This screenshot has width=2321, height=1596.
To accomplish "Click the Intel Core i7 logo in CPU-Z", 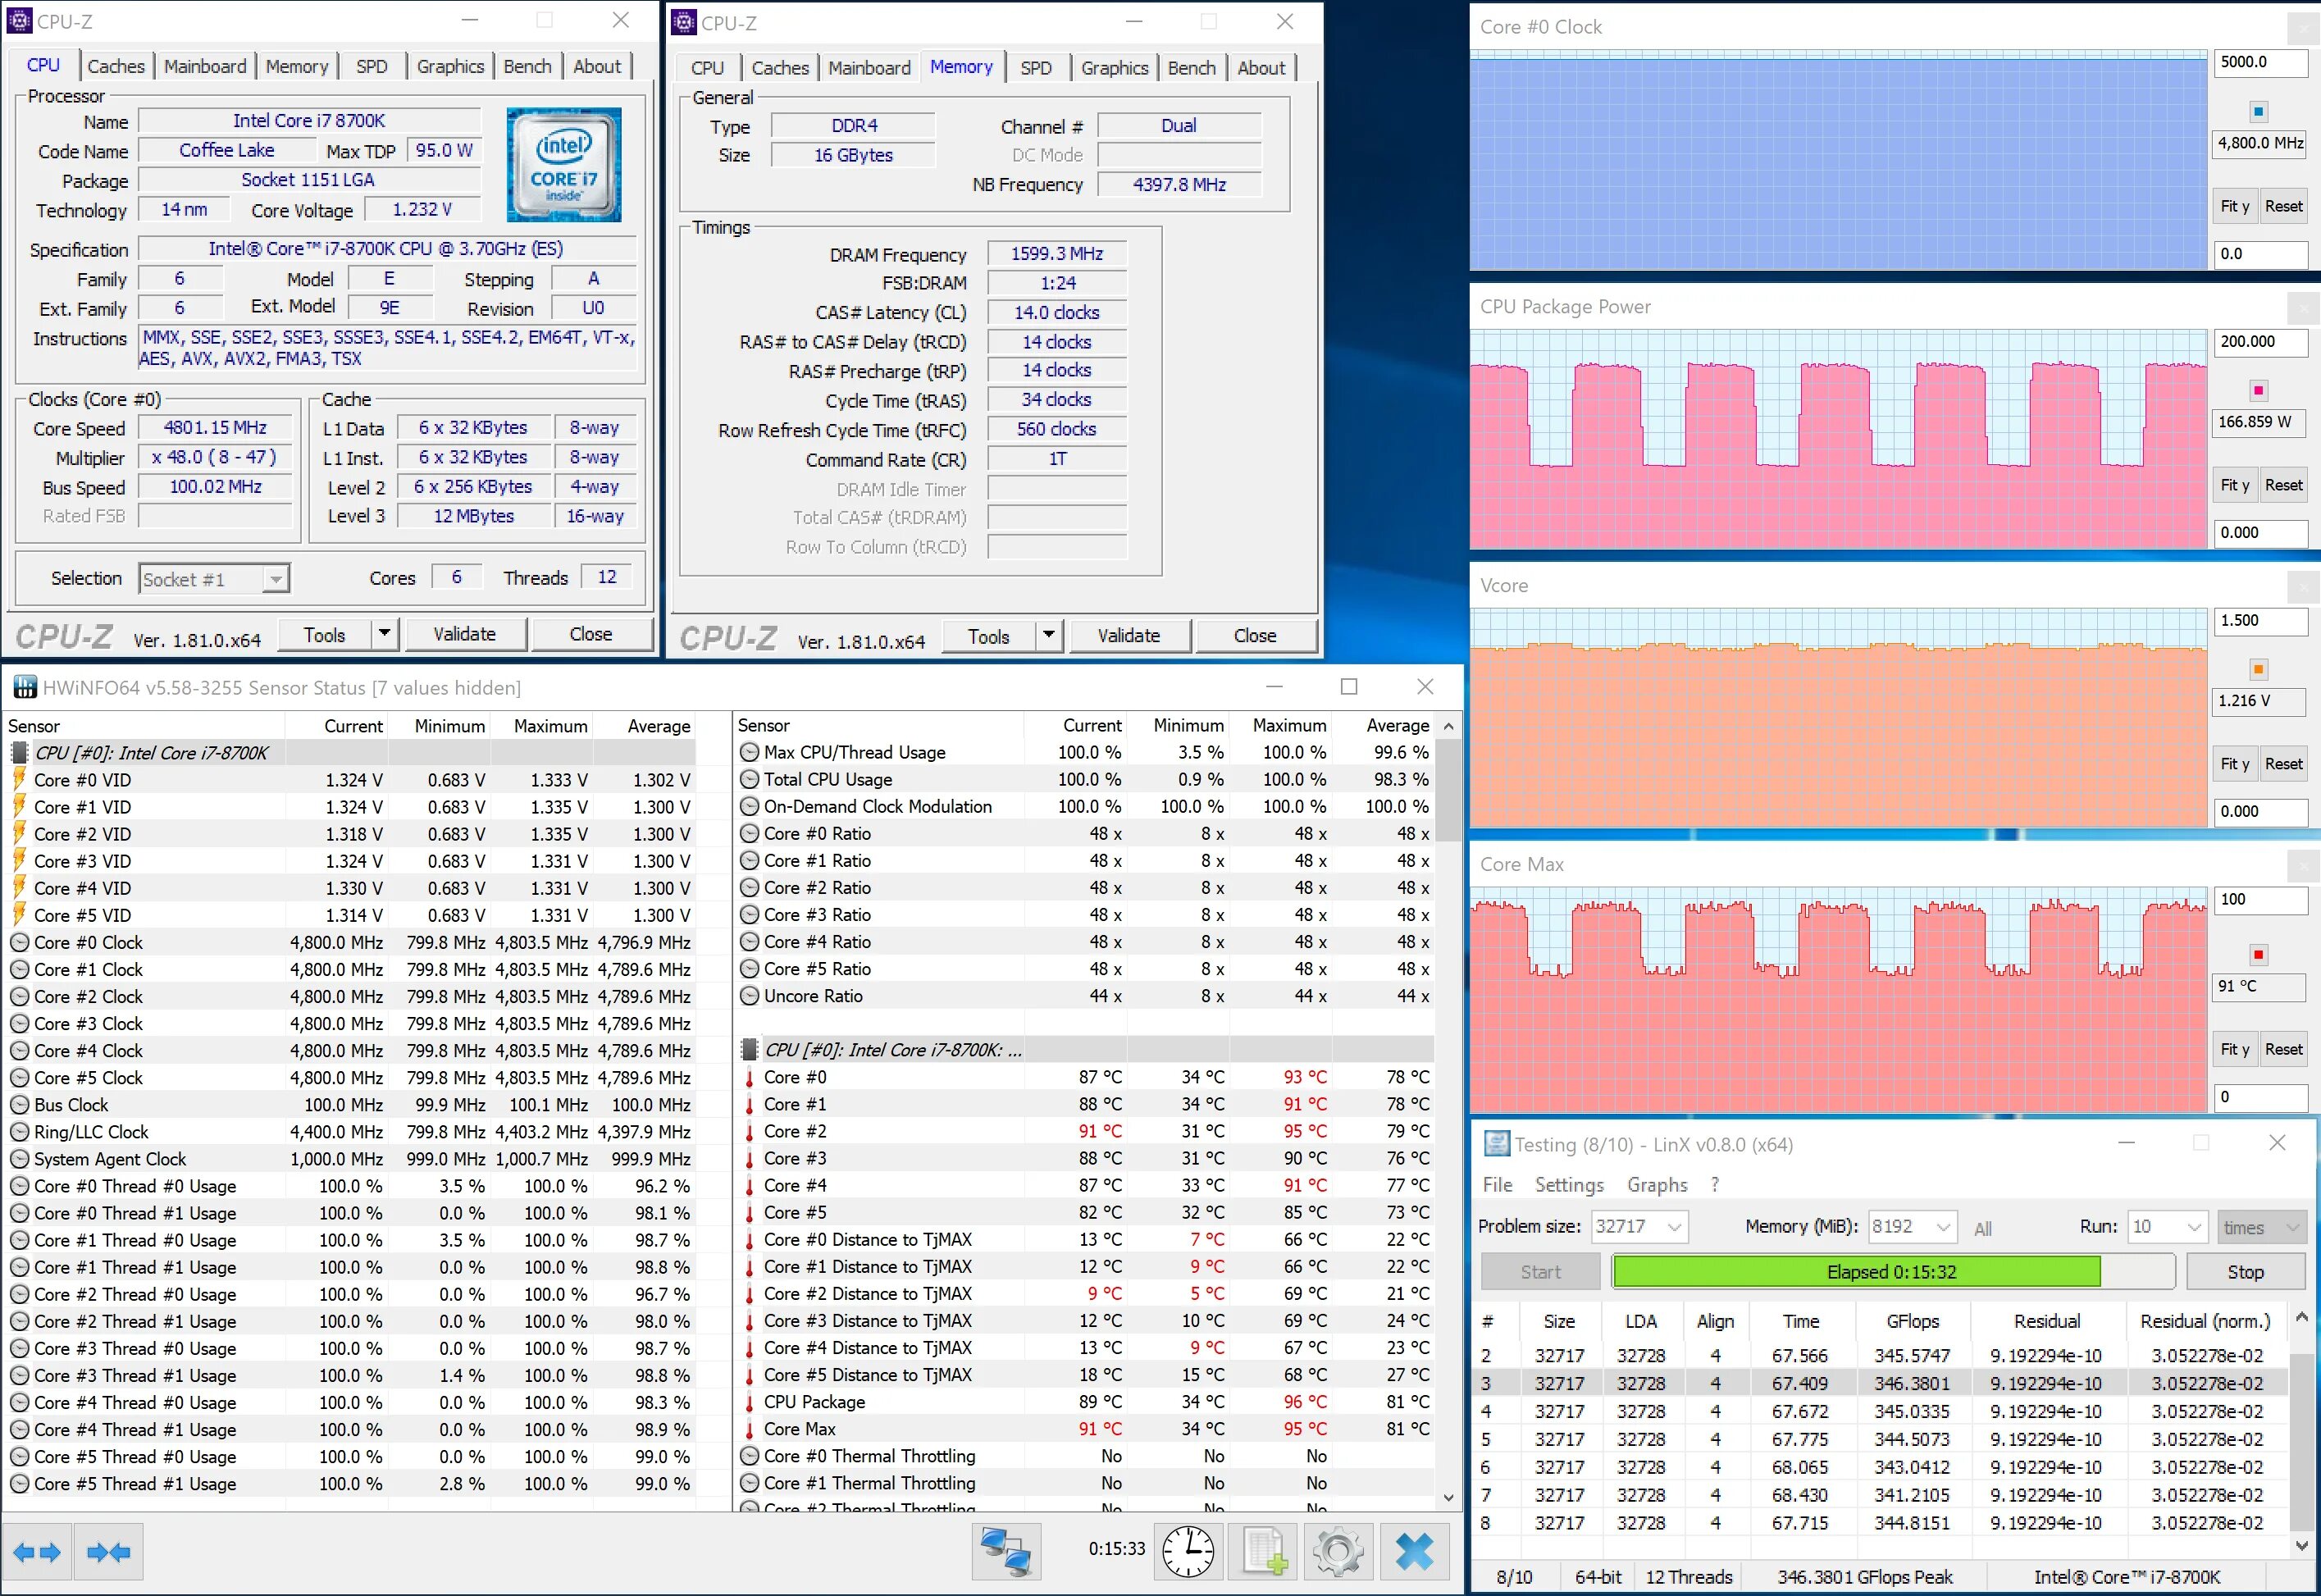I will 564,165.
